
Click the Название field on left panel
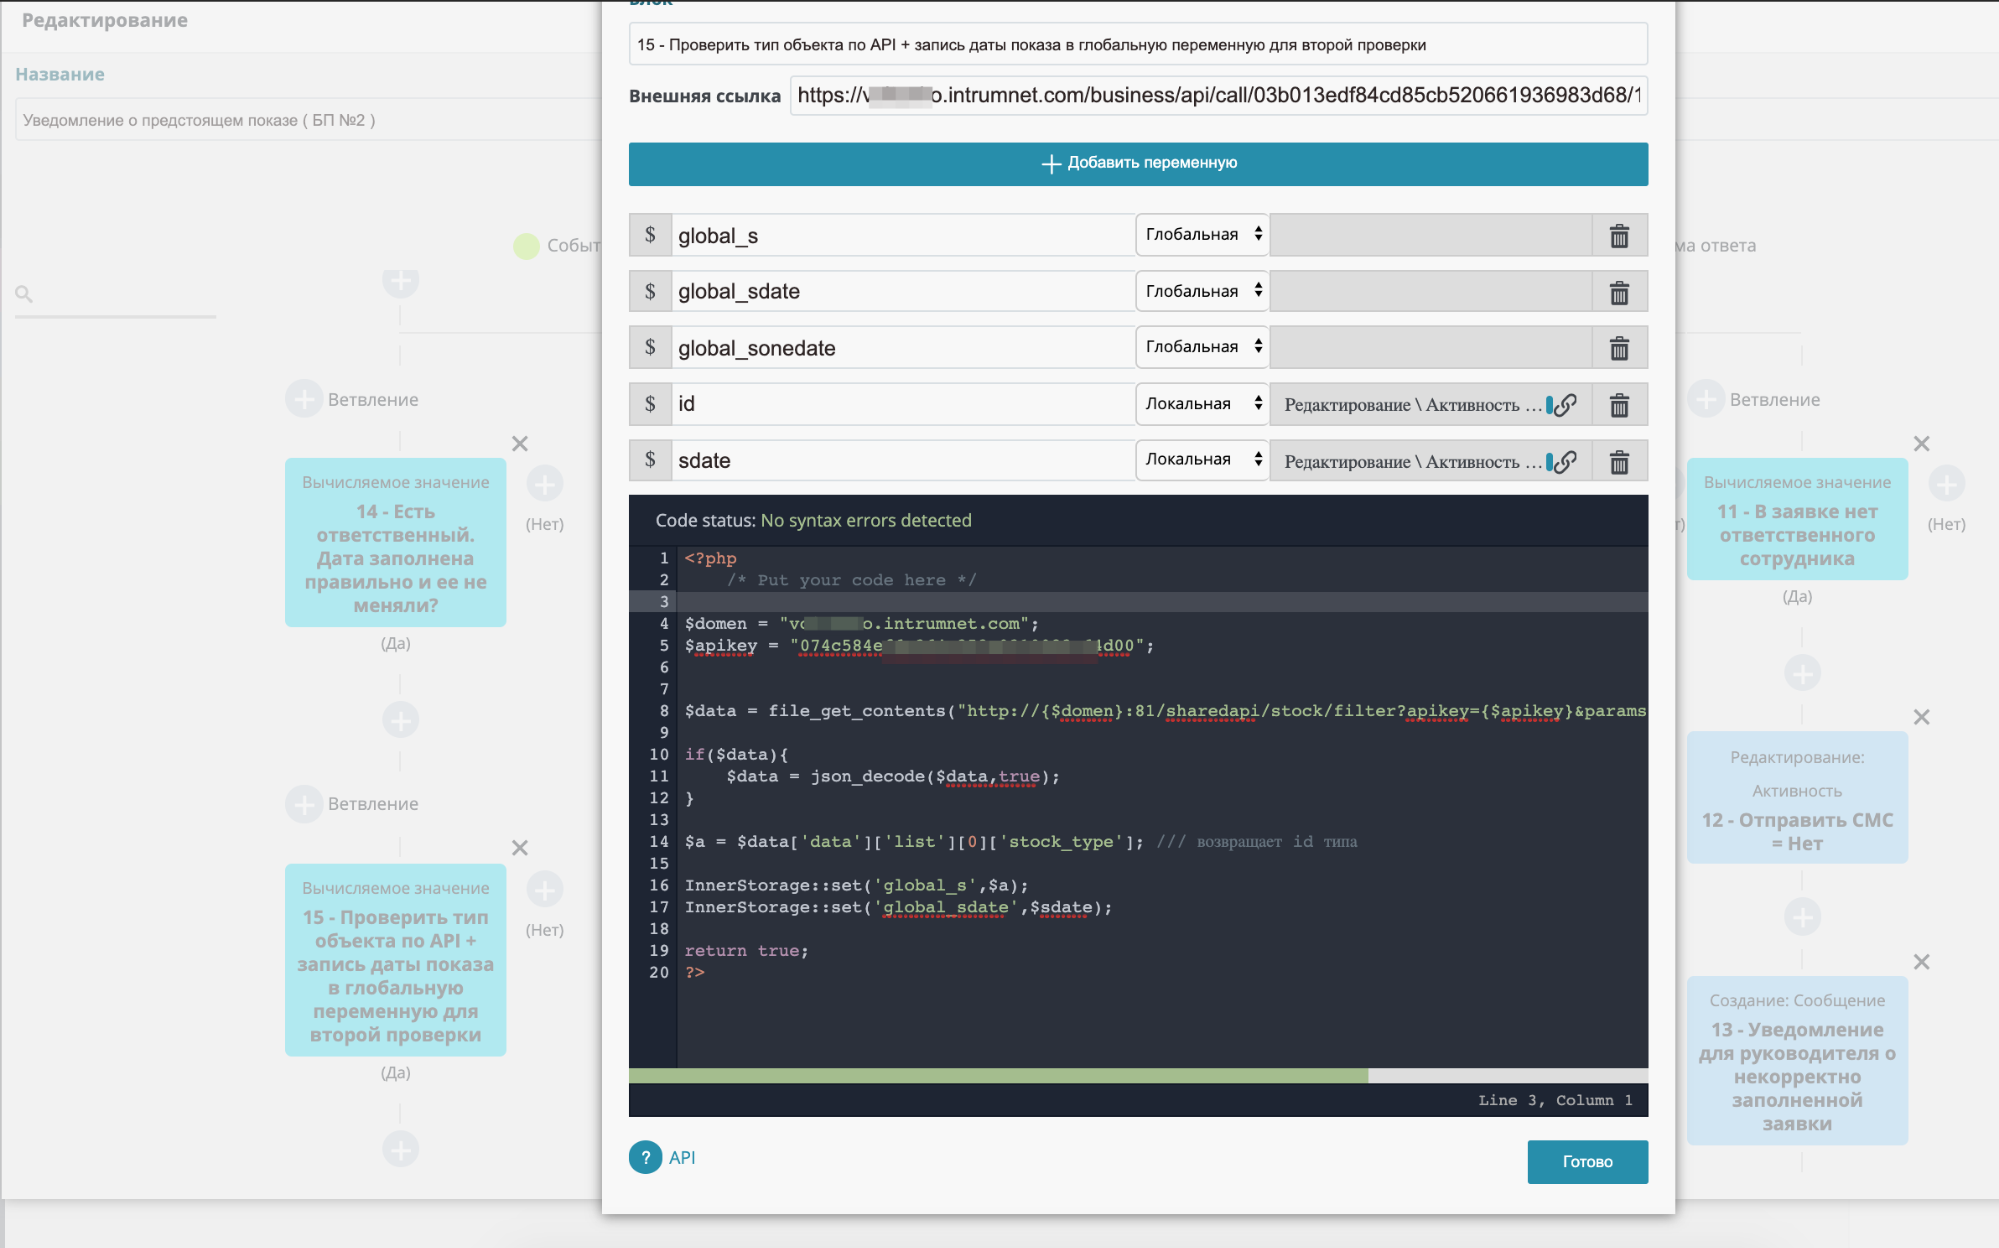point(310,120)
